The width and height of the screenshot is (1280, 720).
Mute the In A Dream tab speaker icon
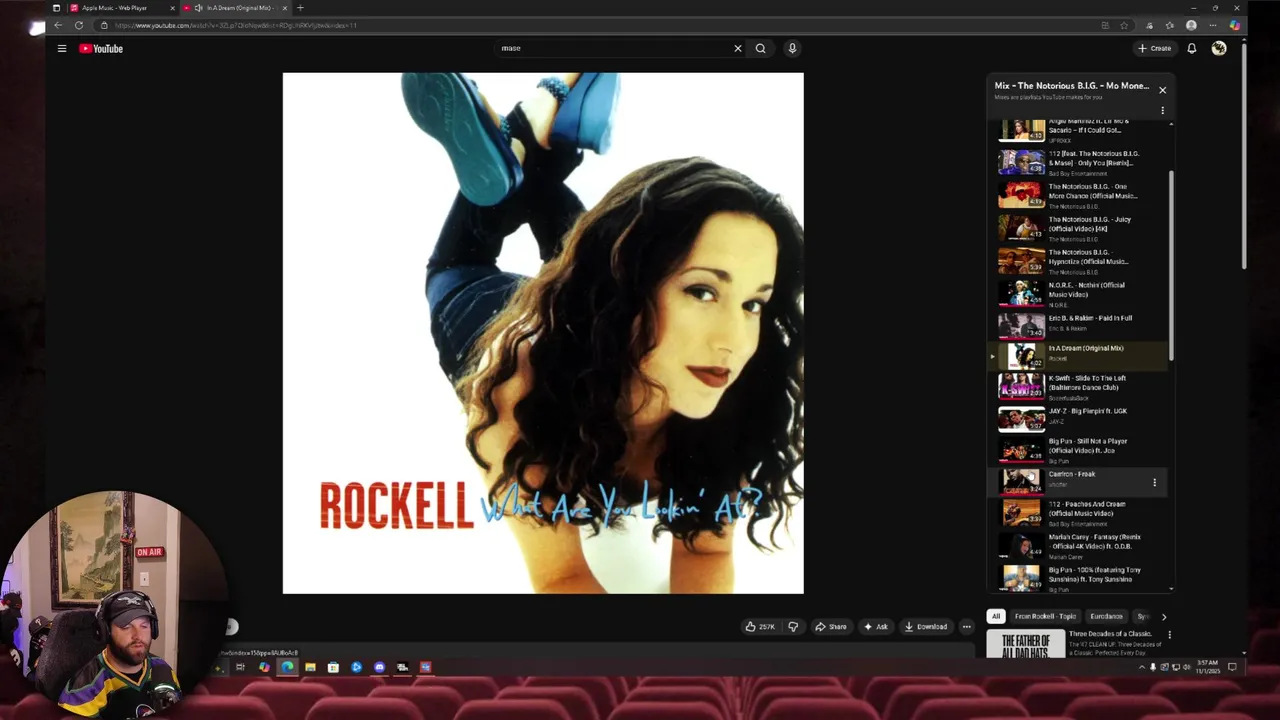[x=198, y=8]
